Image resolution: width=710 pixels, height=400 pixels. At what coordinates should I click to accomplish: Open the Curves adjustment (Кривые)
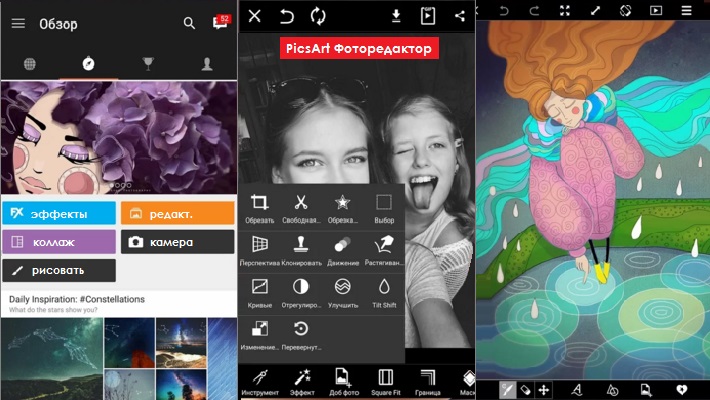click(260, 292)
